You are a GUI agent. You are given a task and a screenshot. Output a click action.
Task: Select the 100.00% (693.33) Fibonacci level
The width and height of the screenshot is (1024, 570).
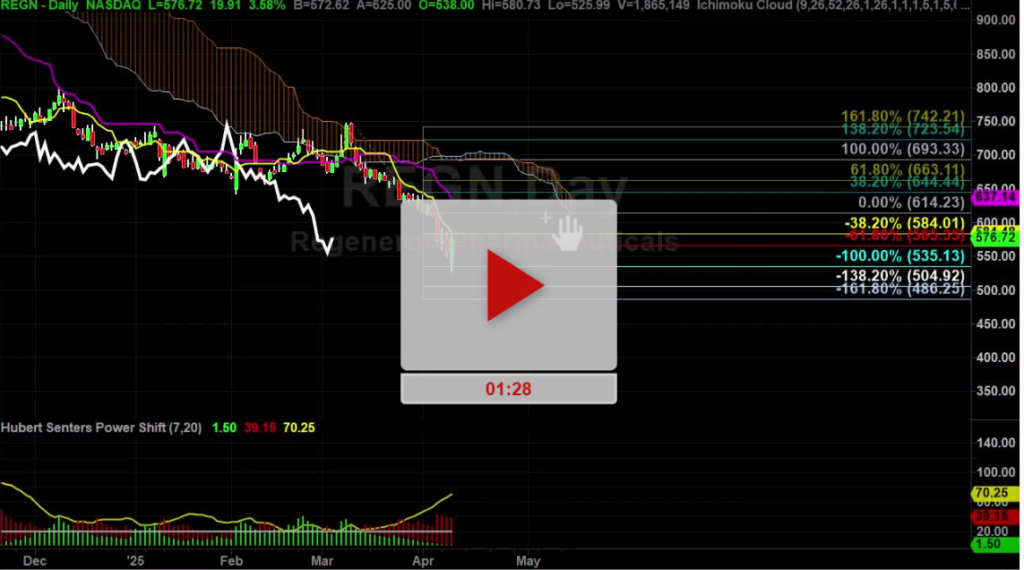[x=902, y=149]
